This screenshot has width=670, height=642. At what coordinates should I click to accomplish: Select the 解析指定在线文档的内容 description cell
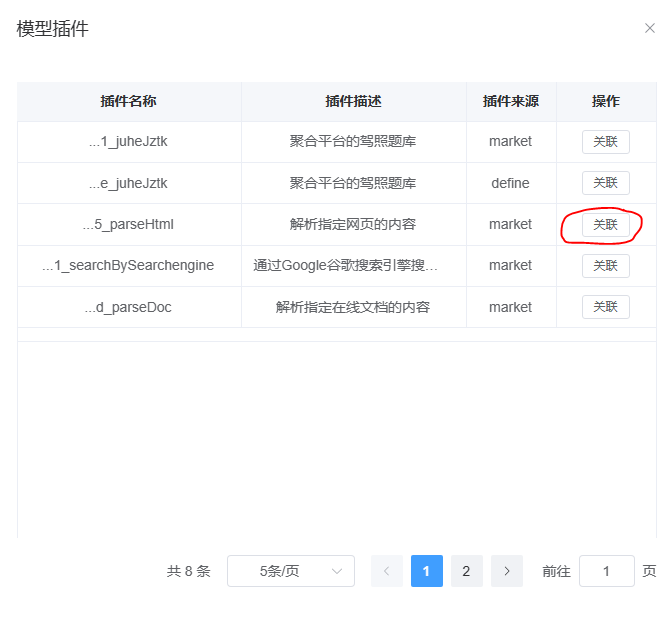point(353,307)
